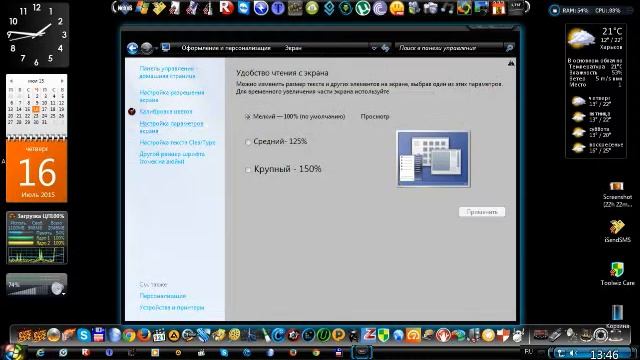640x360 pixels.
Task: Open AIMP orange triangle icon in dock
Action: coord(173,336)
